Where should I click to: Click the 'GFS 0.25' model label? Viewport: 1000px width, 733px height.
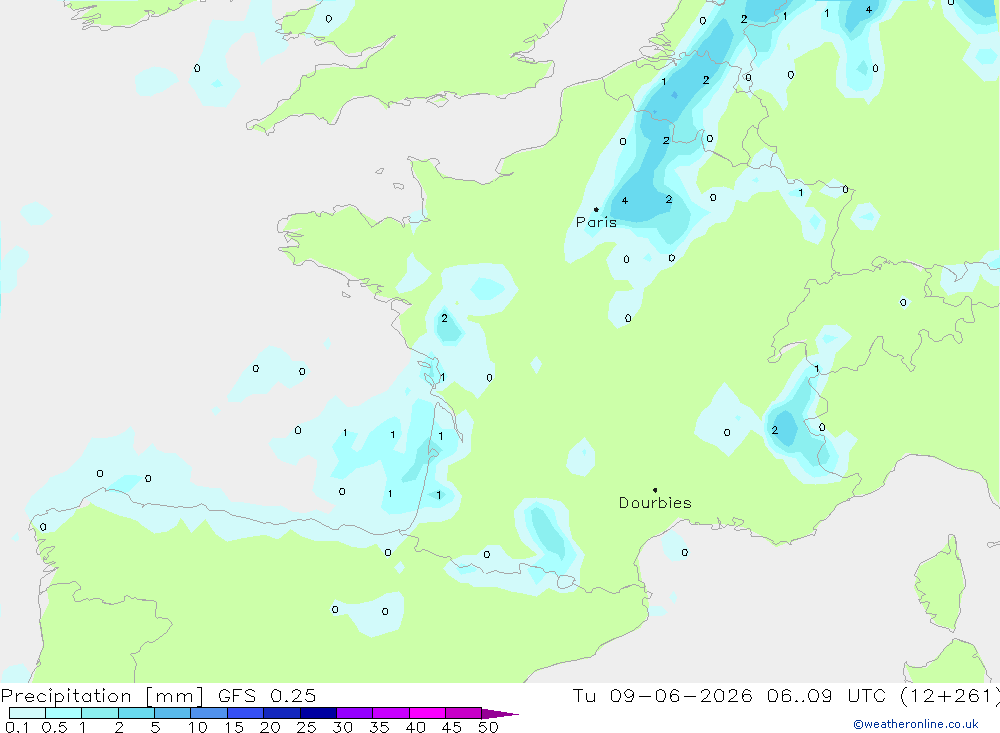pyautogui.click(x=267, y=696)
